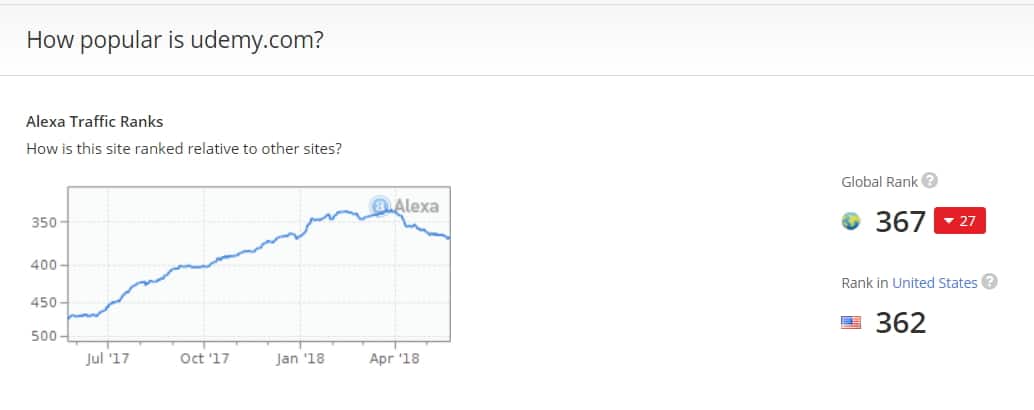Click the Oct '17 label on chart axis
1034x410 pixels.
tap(204, 359)
